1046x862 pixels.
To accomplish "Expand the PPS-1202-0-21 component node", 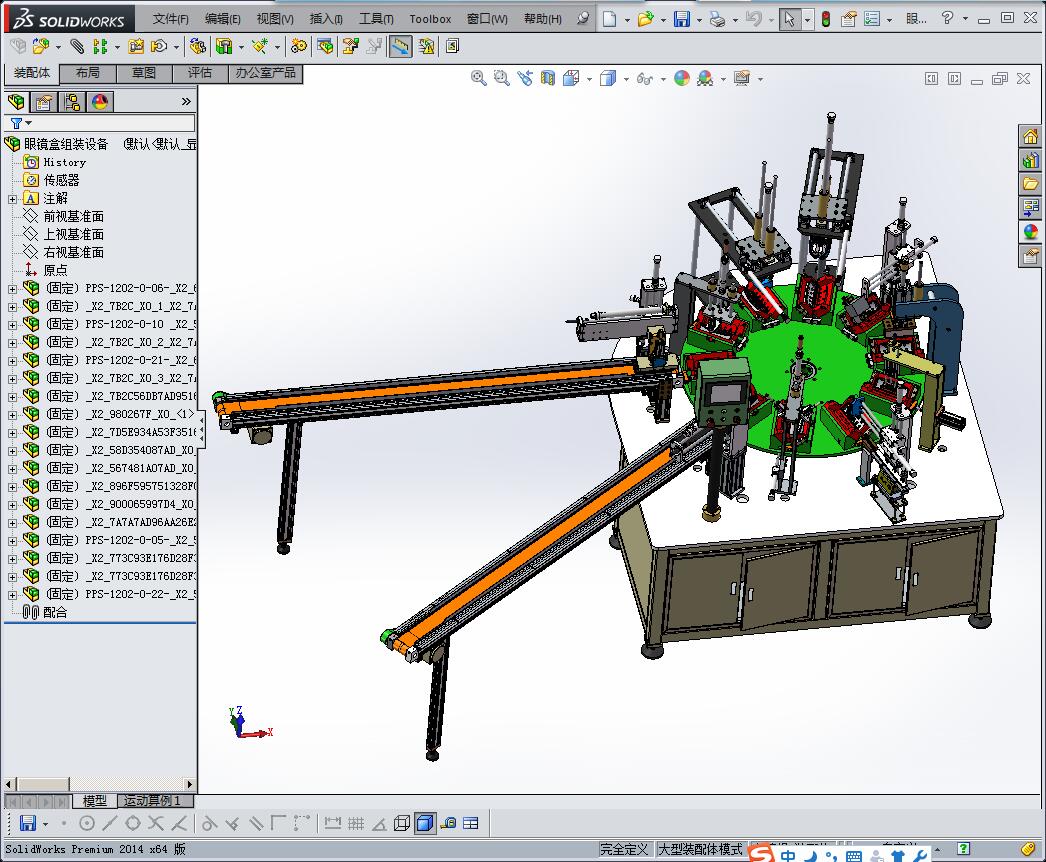I will pos(12,361).
